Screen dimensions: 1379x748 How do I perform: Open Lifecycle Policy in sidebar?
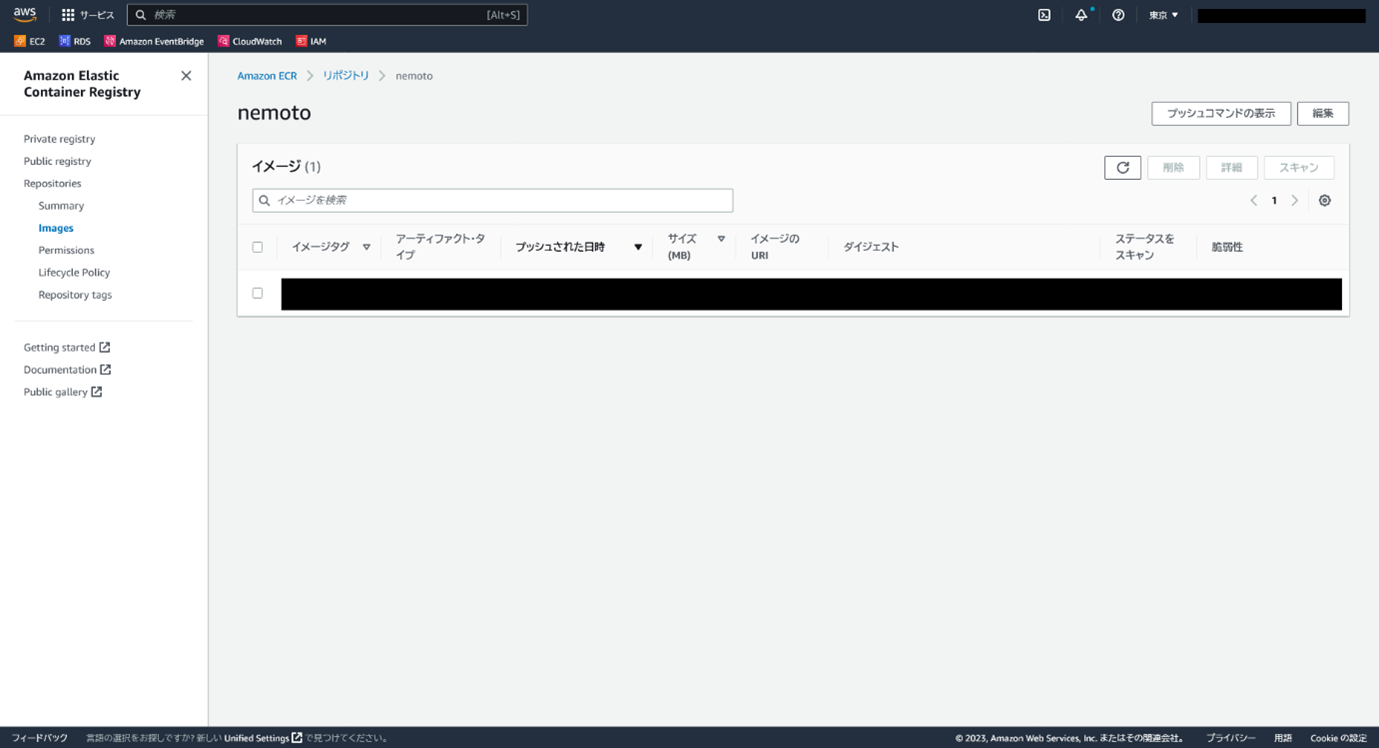click(74, 272)
